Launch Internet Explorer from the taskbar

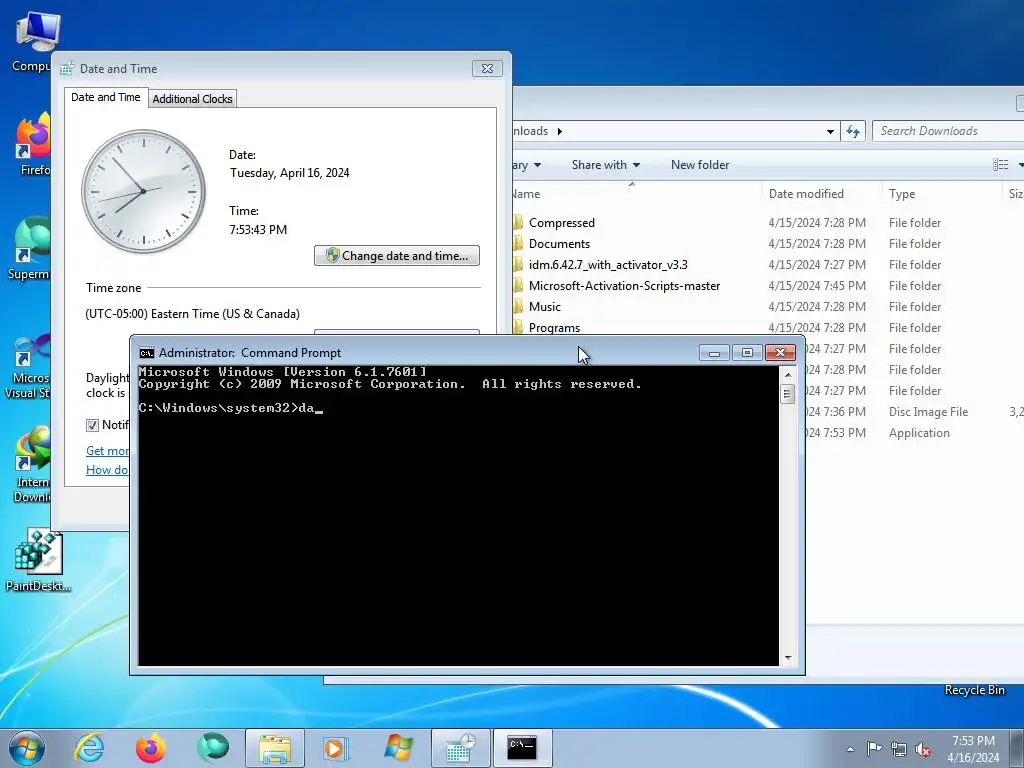click(89, 748)
